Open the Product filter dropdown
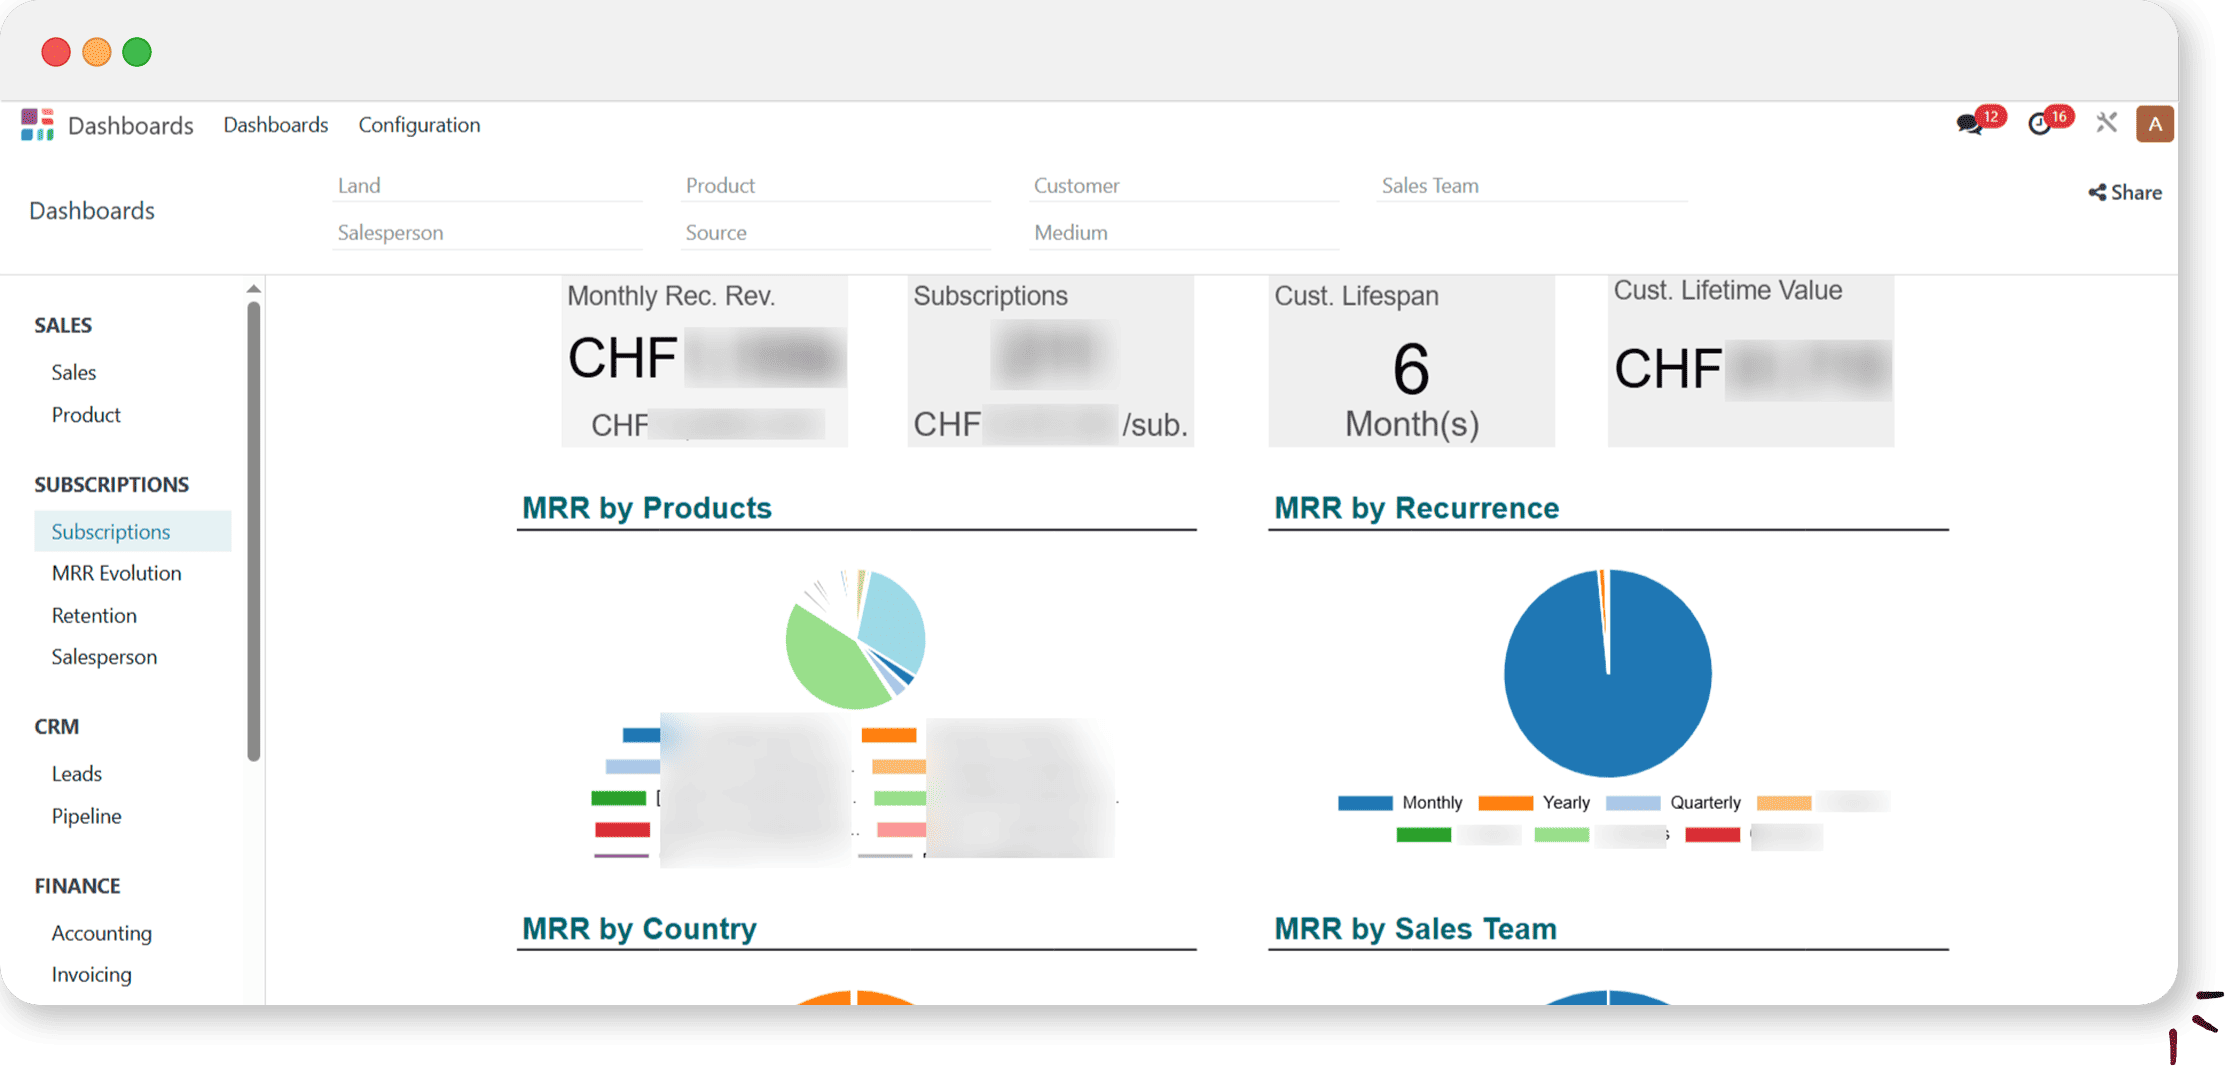The height and width of the screenshot is (1067, 2225). [834, 186]
